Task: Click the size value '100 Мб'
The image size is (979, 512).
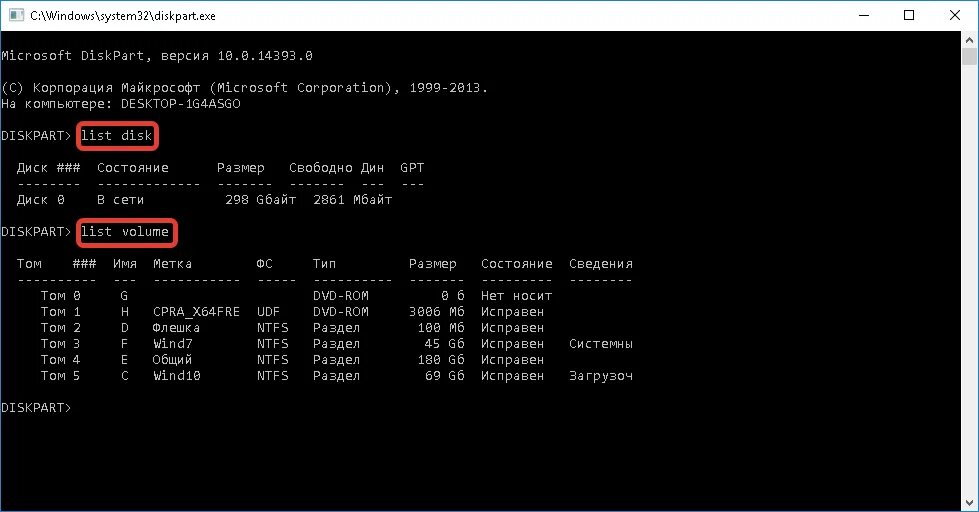Action: (441, 328)
